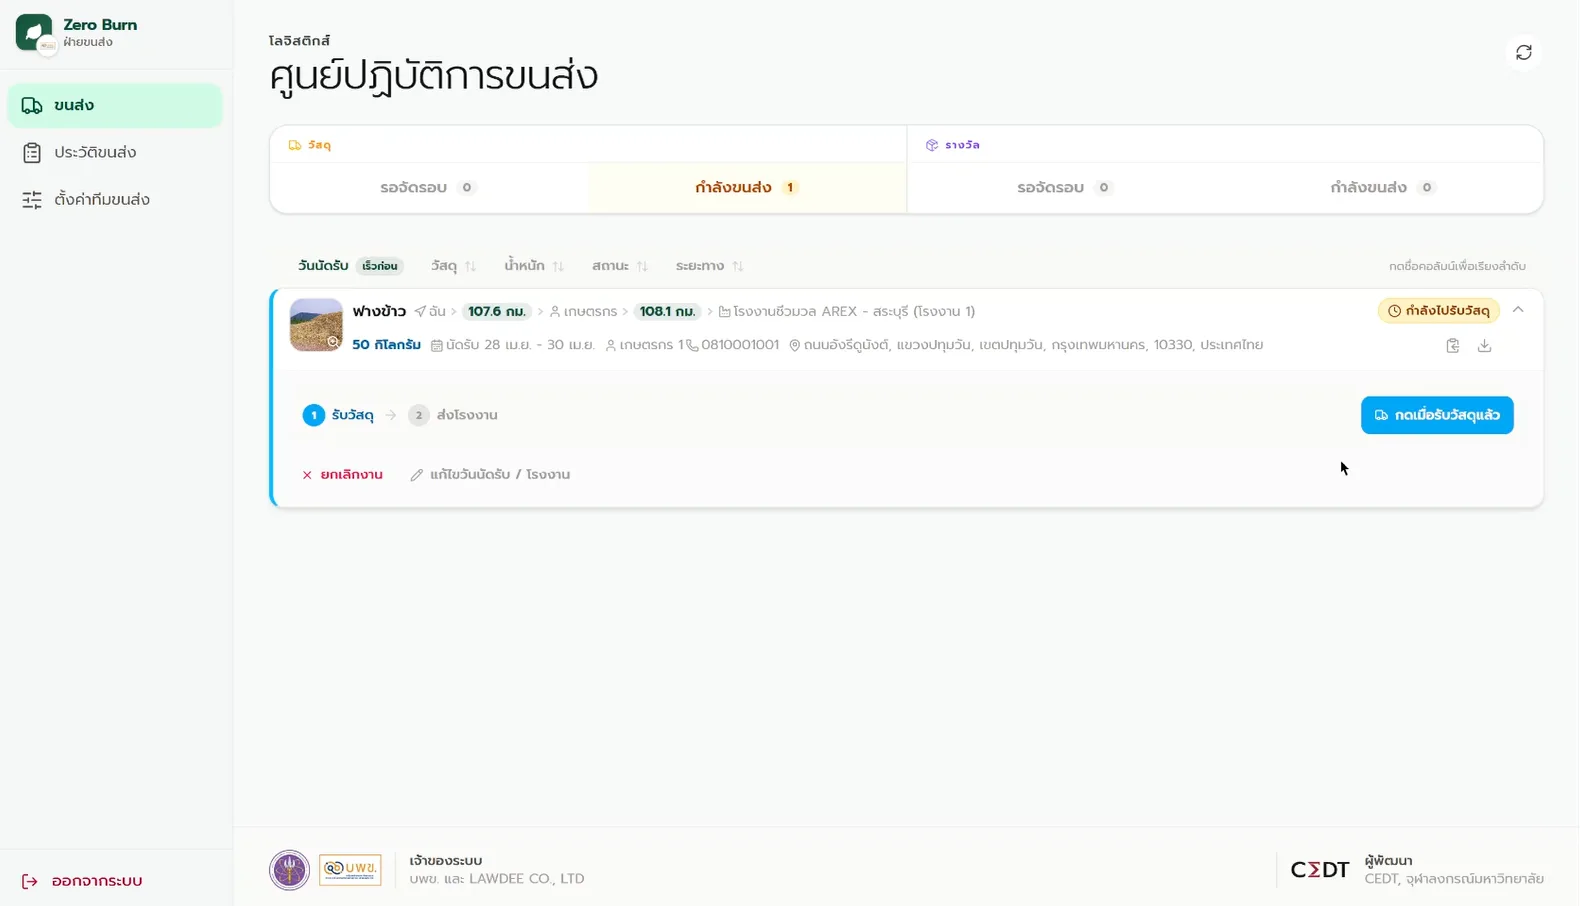This screenshot has width=1580, height=906.
Task: Click the 108.1 กม. distance badge
Action: click(x=668, y=311)
